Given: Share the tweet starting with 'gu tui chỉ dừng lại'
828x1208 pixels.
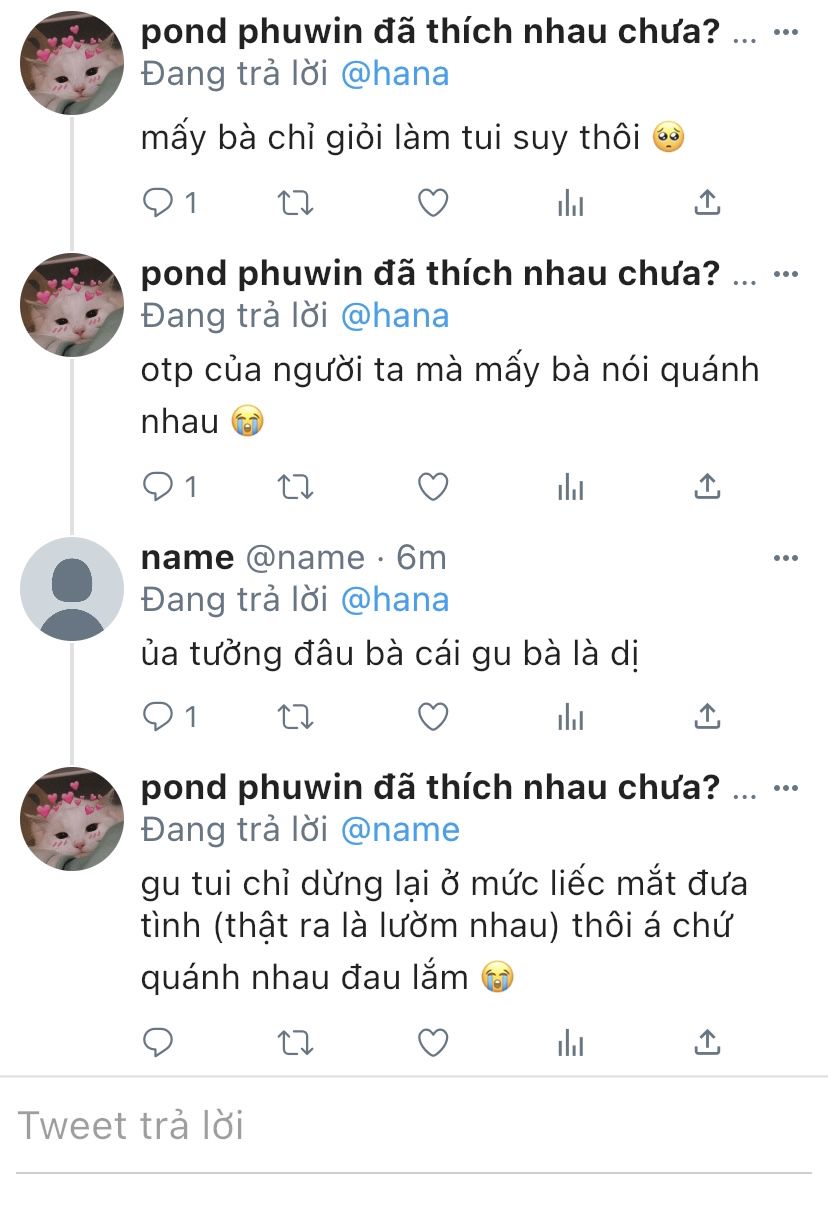Looking at the screenshot, I should point(707,1042).
